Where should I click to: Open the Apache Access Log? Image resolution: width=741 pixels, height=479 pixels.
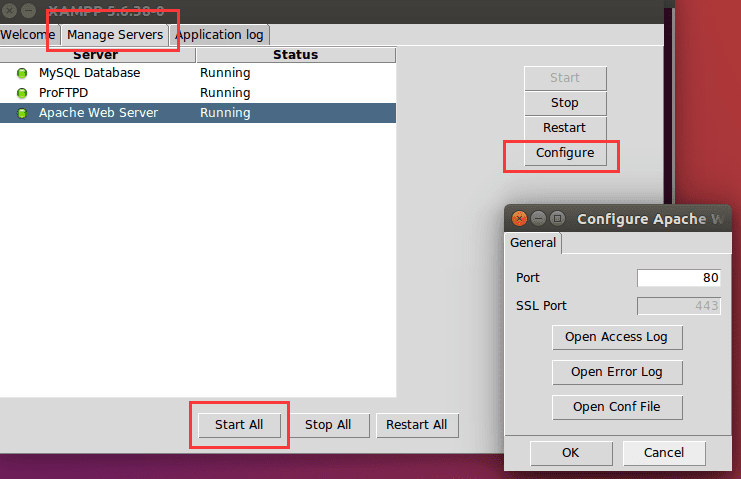tap(617, 337)
